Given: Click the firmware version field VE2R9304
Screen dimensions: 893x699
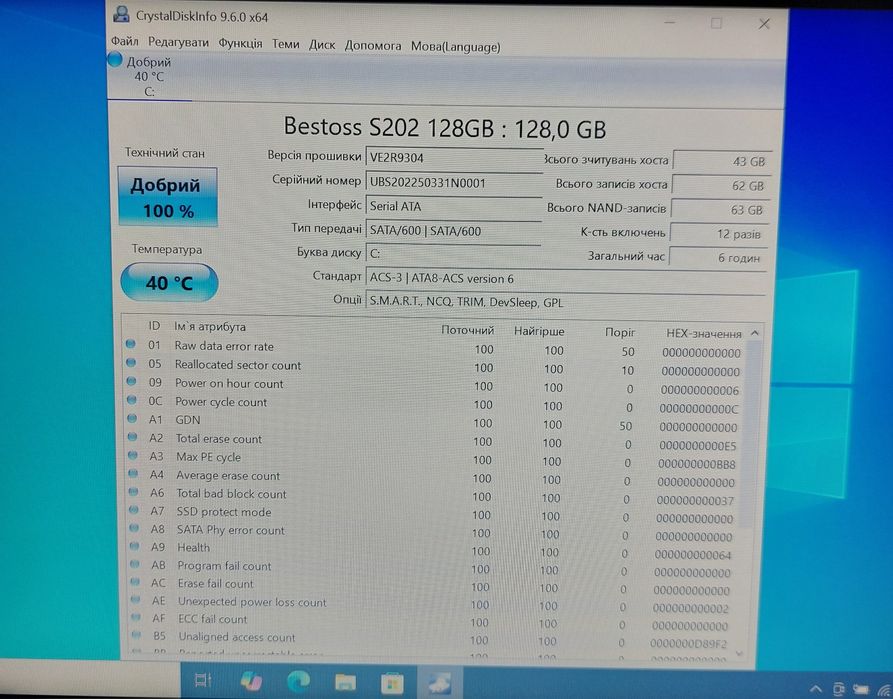Looking at the screenshot, I should tap(453, 158).
